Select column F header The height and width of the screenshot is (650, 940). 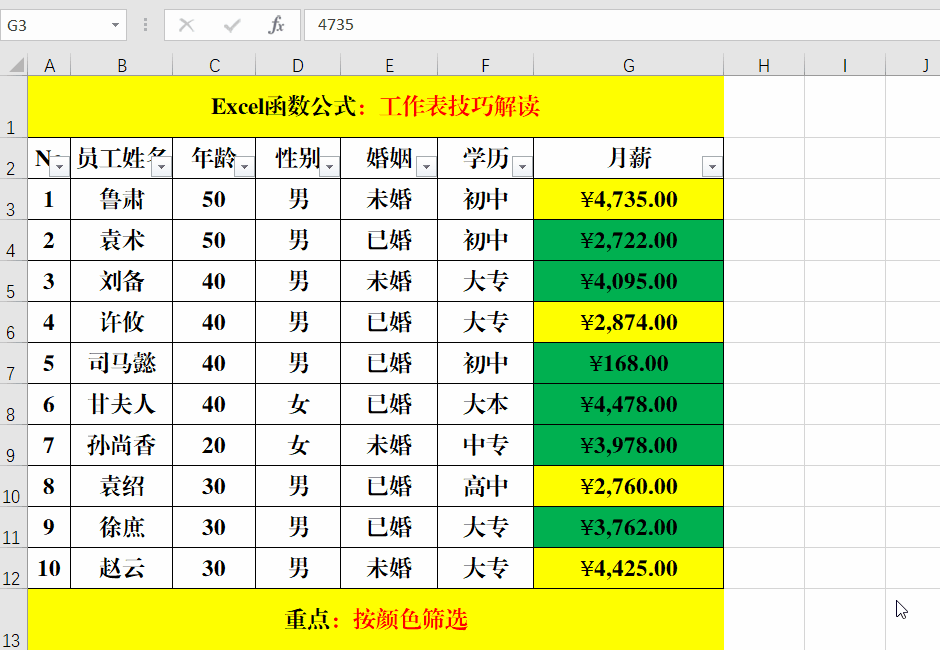tap(485, 65)
